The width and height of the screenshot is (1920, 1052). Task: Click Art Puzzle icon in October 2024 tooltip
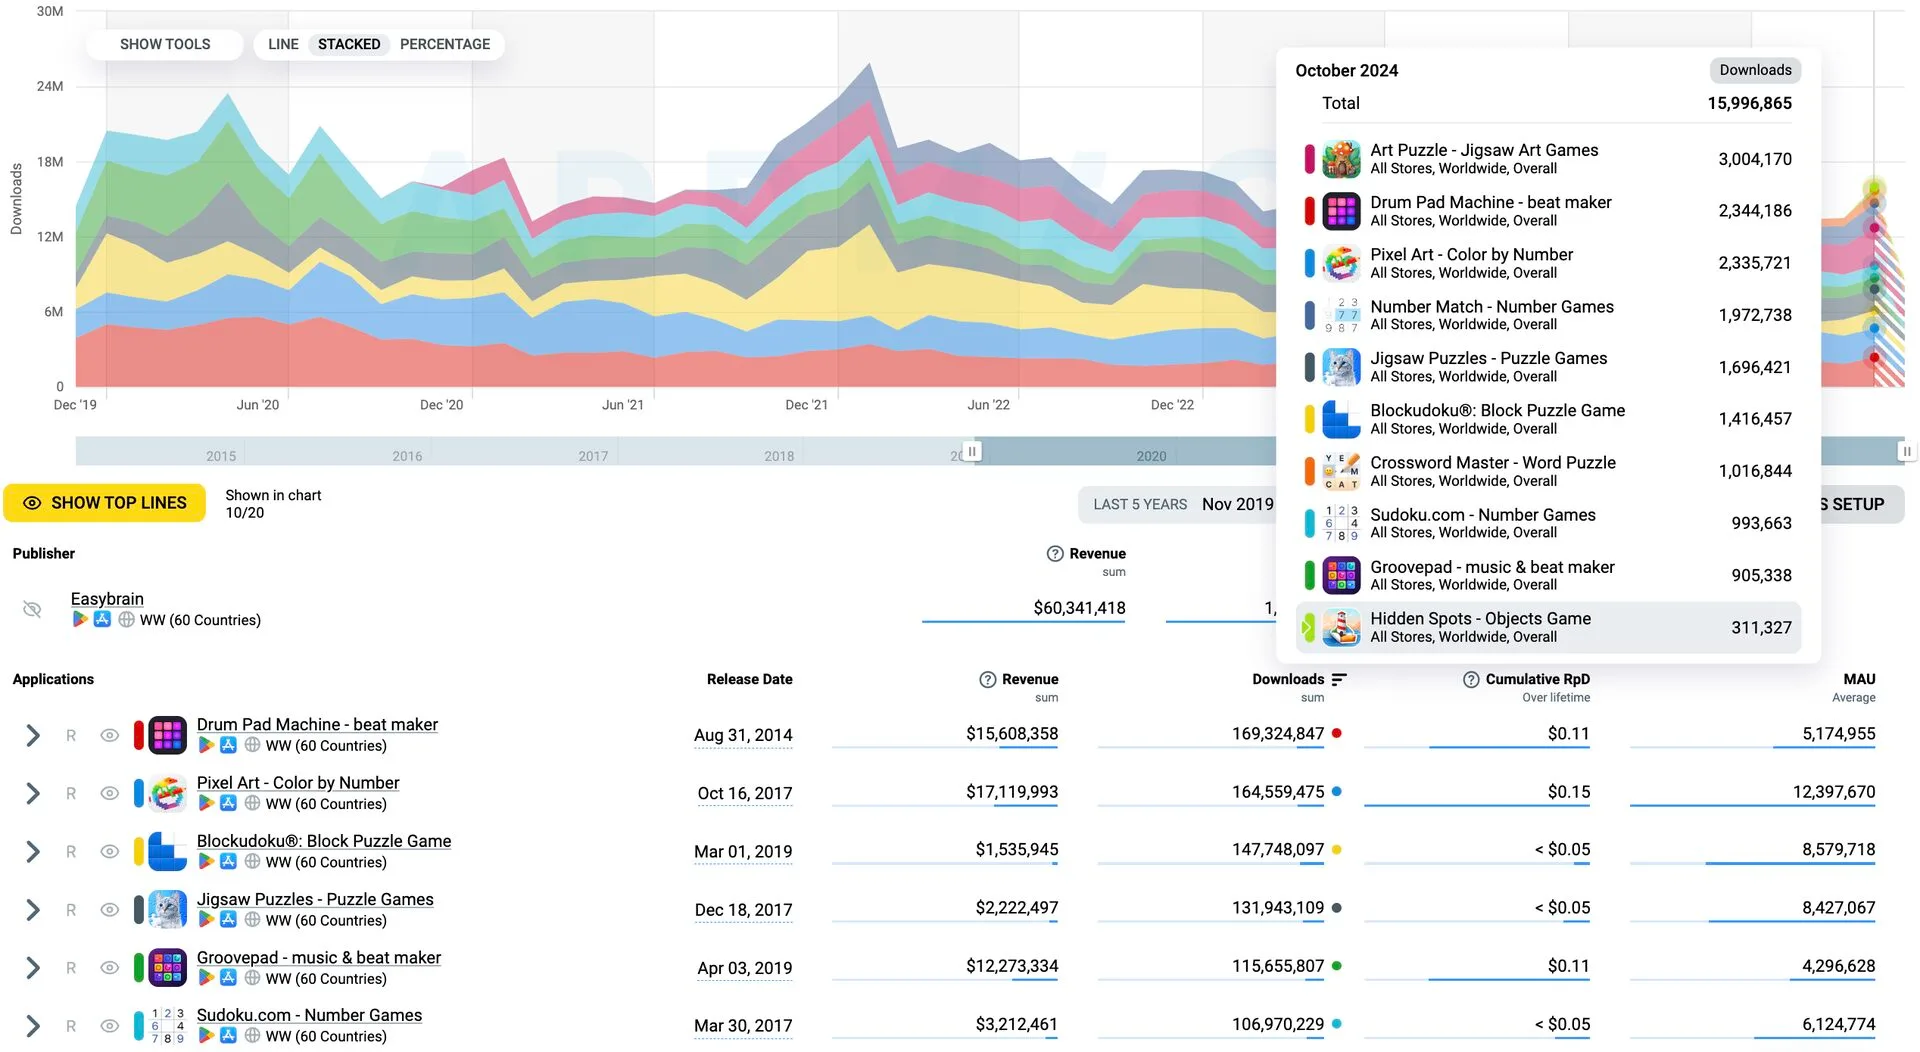point(1341,159)
